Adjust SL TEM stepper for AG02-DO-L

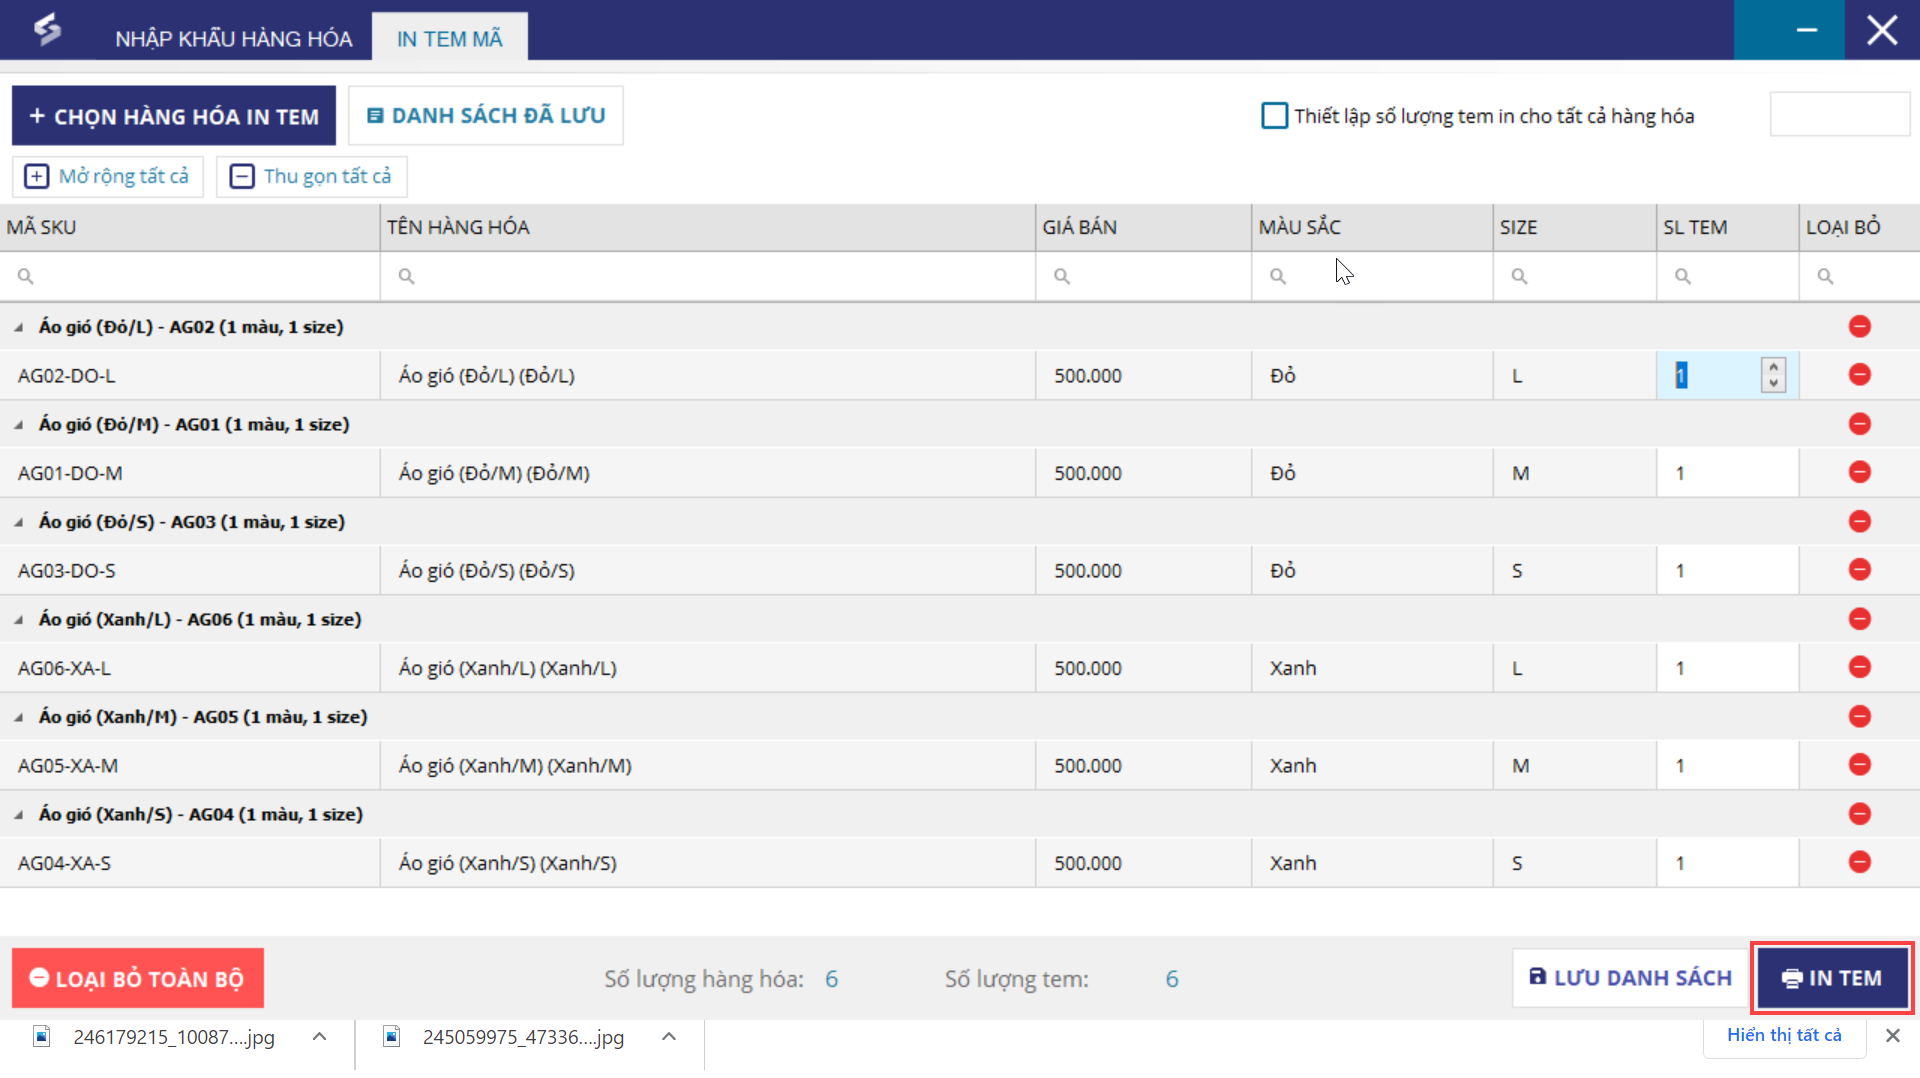point(1773,375)
